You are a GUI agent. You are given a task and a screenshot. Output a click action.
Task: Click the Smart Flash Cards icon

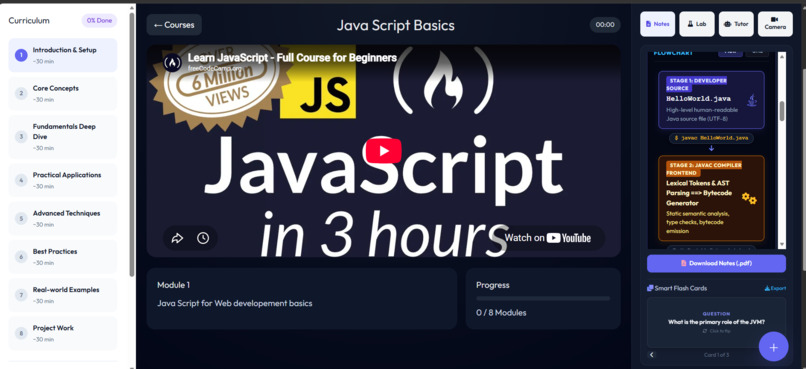[x=650, y=288]
